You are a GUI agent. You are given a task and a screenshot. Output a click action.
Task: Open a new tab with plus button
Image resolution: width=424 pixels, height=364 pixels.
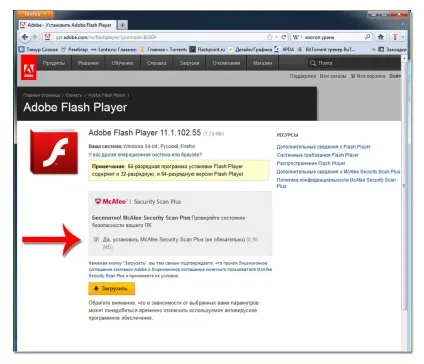(122, 25)
